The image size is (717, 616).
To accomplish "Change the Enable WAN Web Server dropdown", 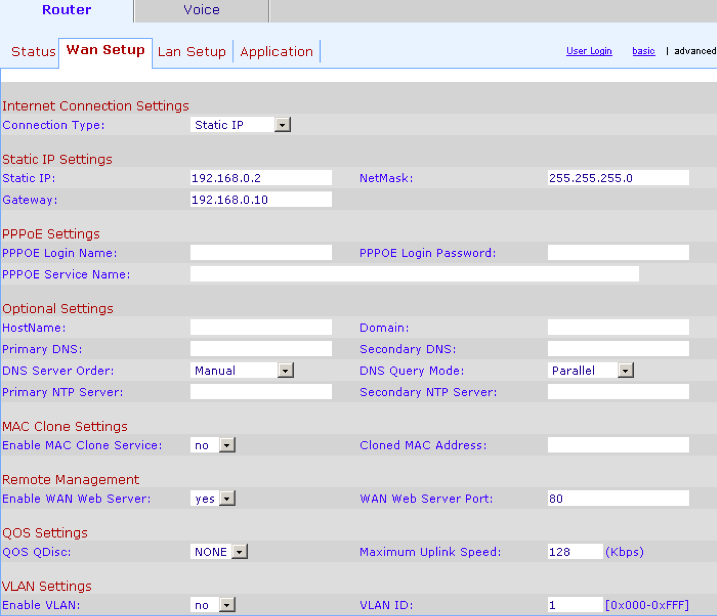I will (x=213, y=498).
